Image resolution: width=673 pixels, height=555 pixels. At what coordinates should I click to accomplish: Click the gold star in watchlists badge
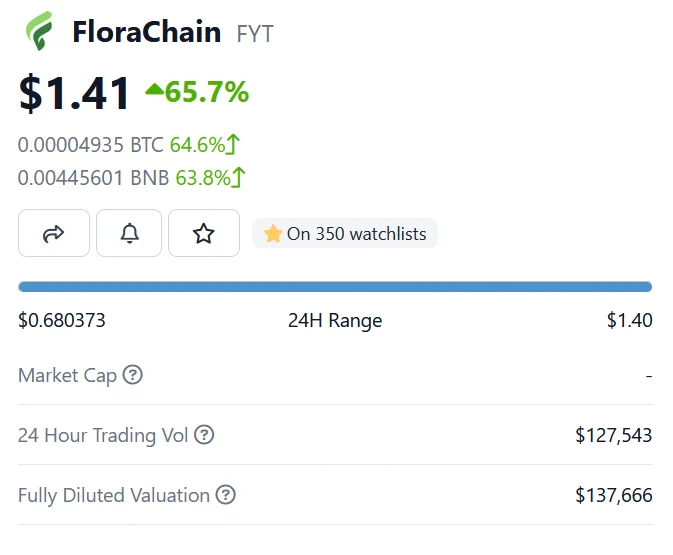coord(273,234)
